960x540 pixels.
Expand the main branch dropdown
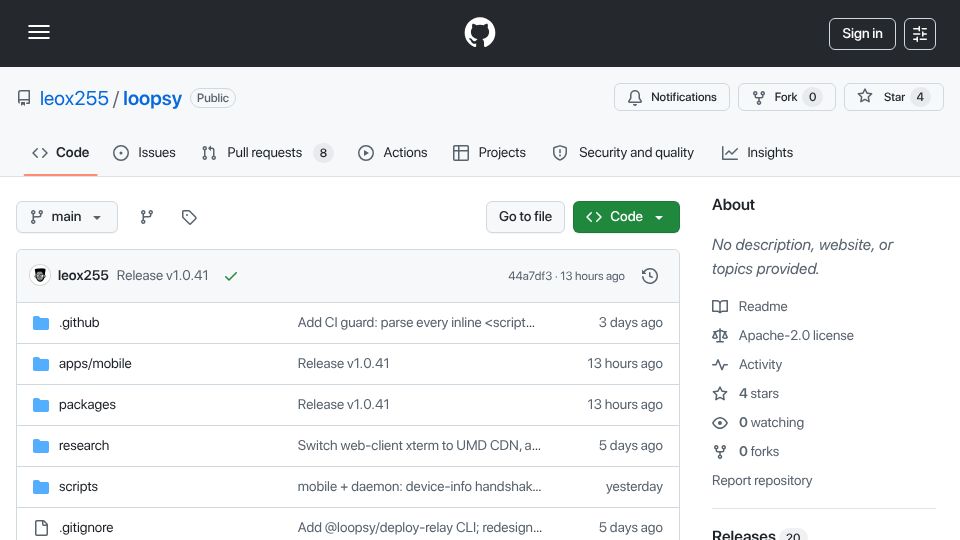tap(67, 217)
